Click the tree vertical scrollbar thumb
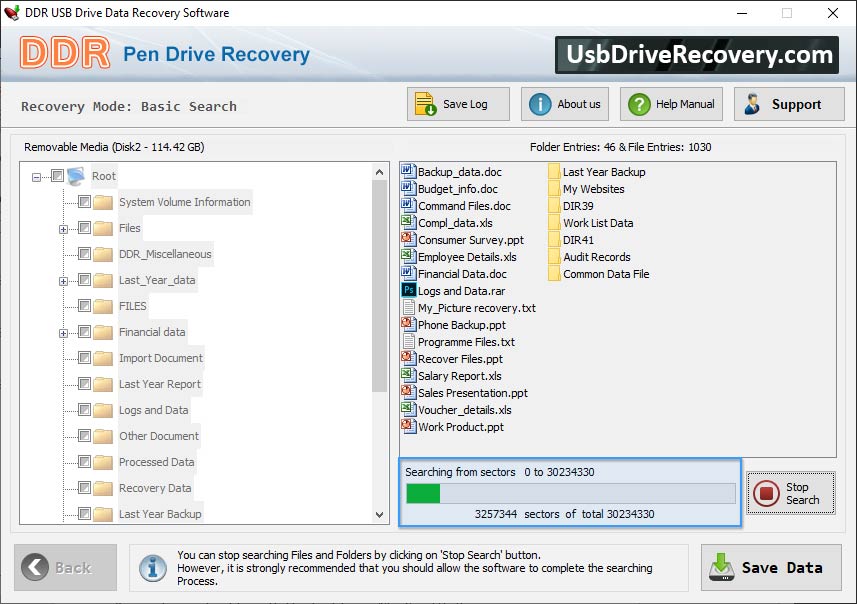 pyautogui.click(x=379, y=286)
